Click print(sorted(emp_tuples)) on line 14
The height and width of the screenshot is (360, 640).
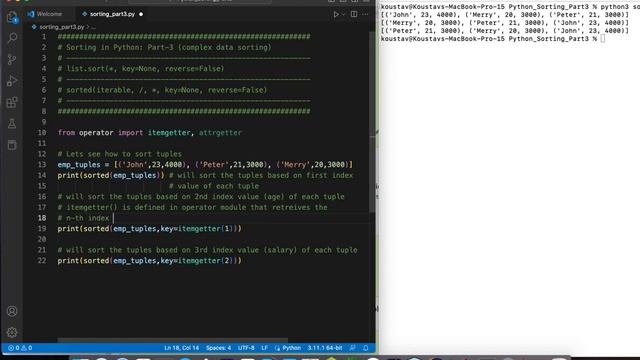(x=111, y=175)
